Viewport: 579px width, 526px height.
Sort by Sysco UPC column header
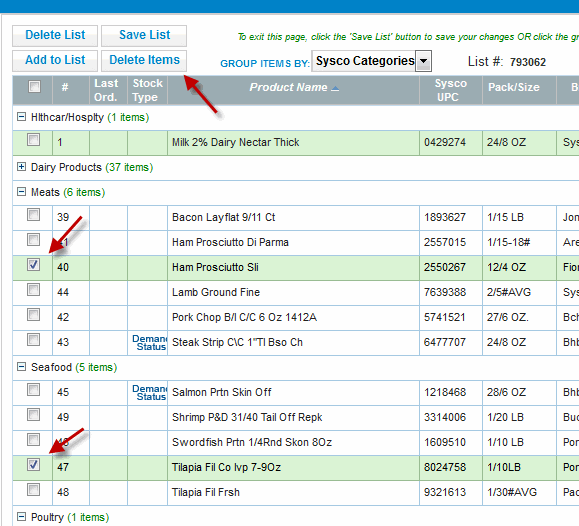tap(450, 90)
